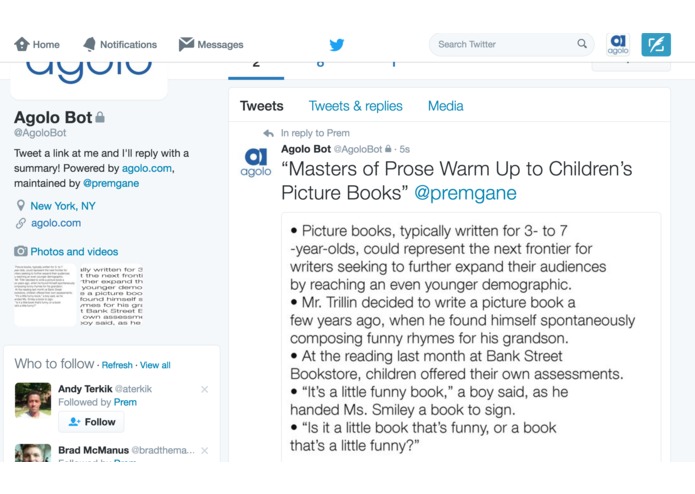Click the tweet headline Masters of Prose
695x494 pixels.
457,181
